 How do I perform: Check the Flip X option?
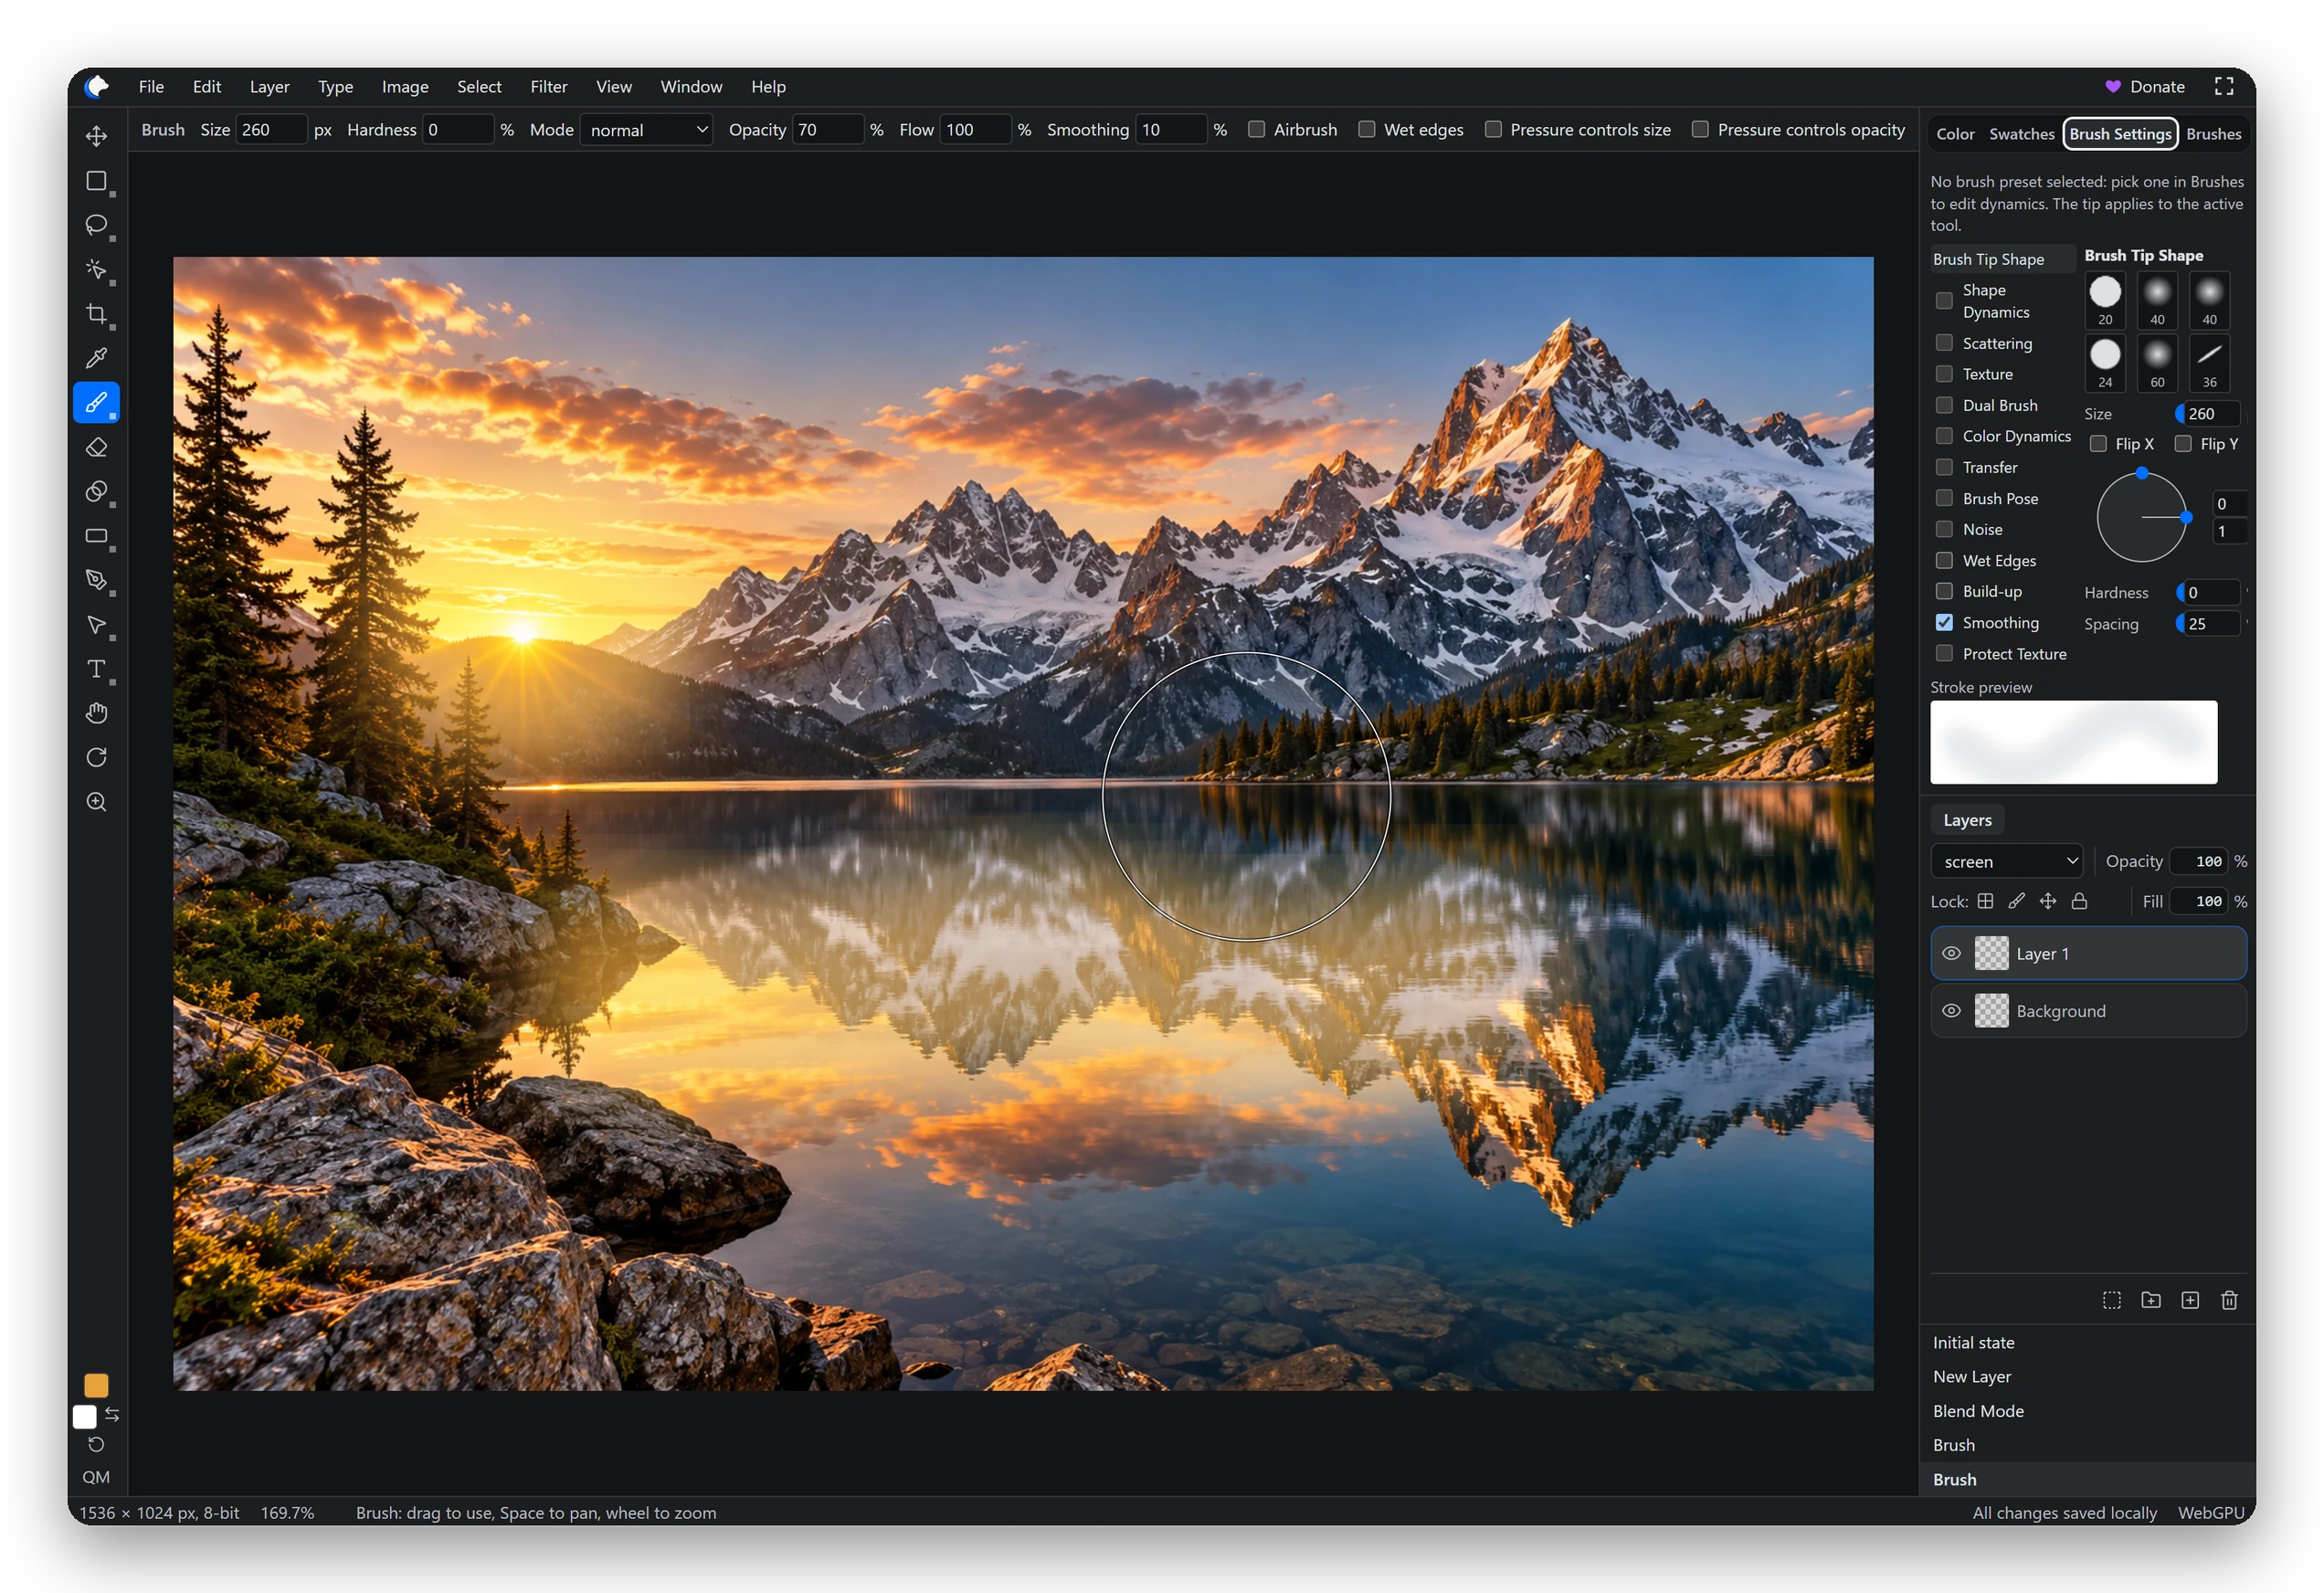[x=2099, y=444]
